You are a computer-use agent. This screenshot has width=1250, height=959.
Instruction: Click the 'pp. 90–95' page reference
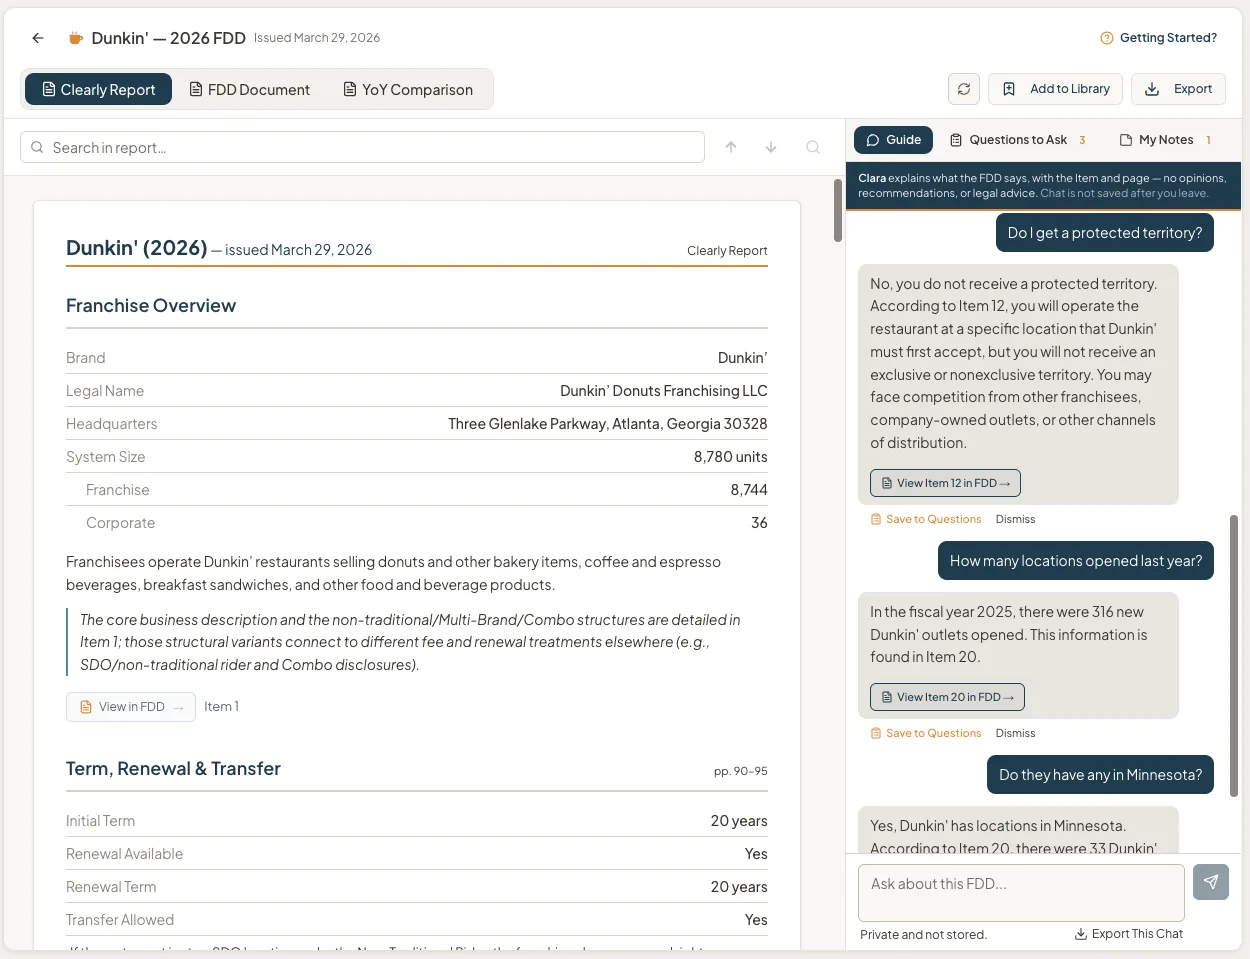[x=740, y=771]
